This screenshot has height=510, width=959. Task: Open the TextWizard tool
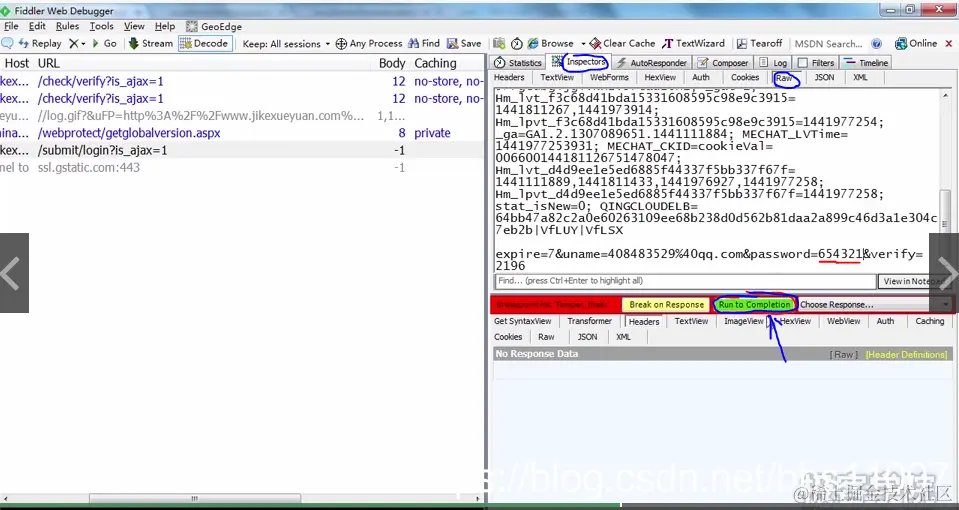point(694,43)
